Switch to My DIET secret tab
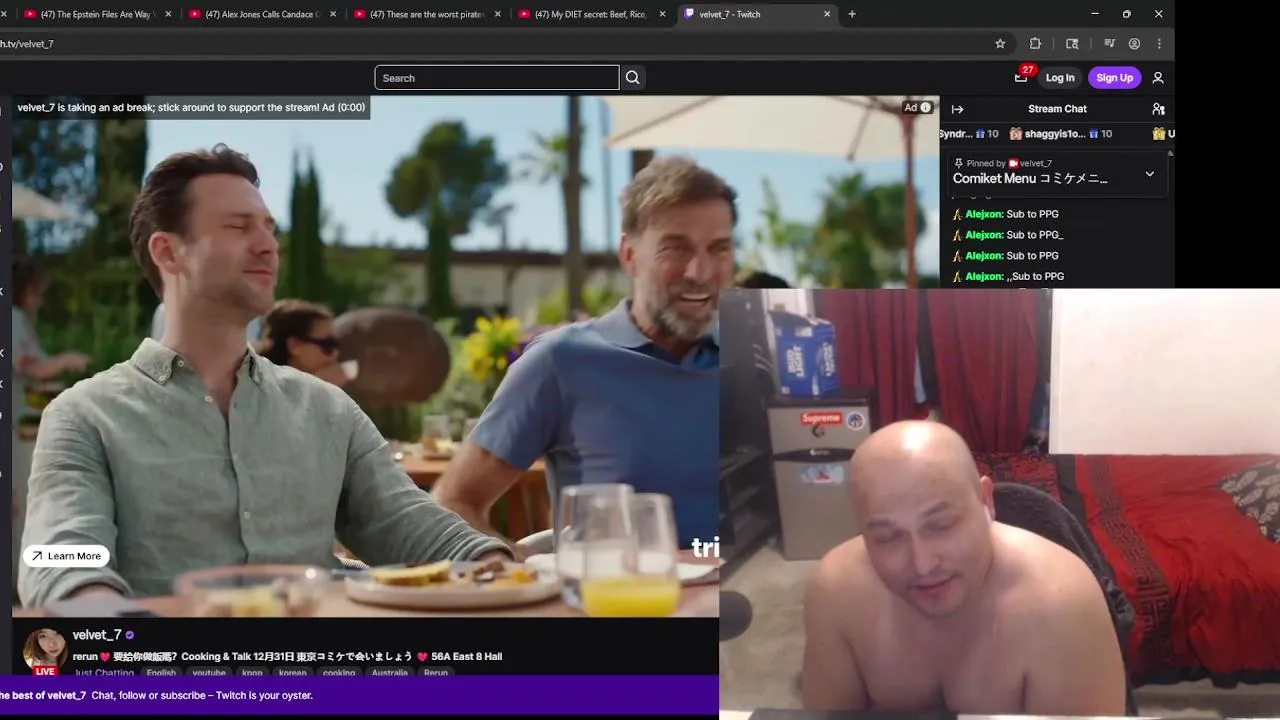1280x720 pixels. coord(591,14)
